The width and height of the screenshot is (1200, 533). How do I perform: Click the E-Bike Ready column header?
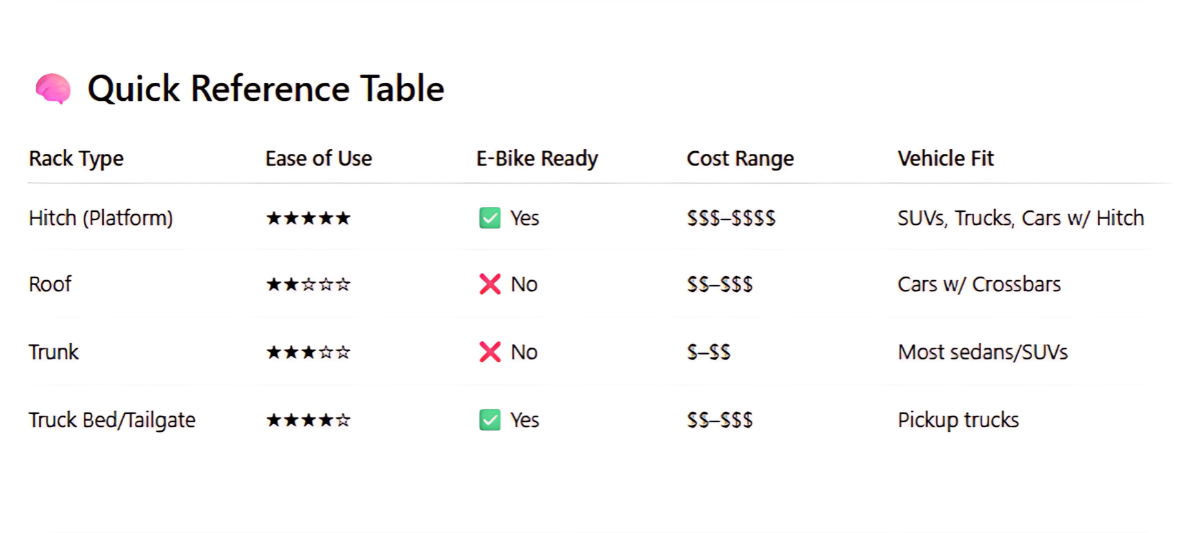(x=536, y=158)
